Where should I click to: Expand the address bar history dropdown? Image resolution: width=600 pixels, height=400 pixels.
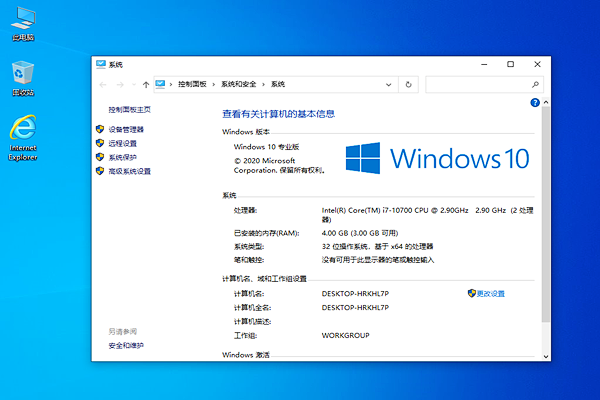(x=388, y=85)
